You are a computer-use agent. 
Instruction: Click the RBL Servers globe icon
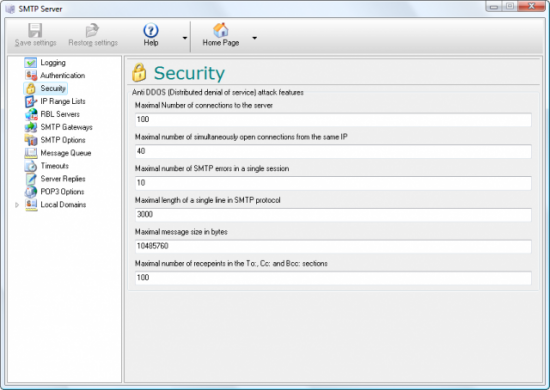click(31, 114)
